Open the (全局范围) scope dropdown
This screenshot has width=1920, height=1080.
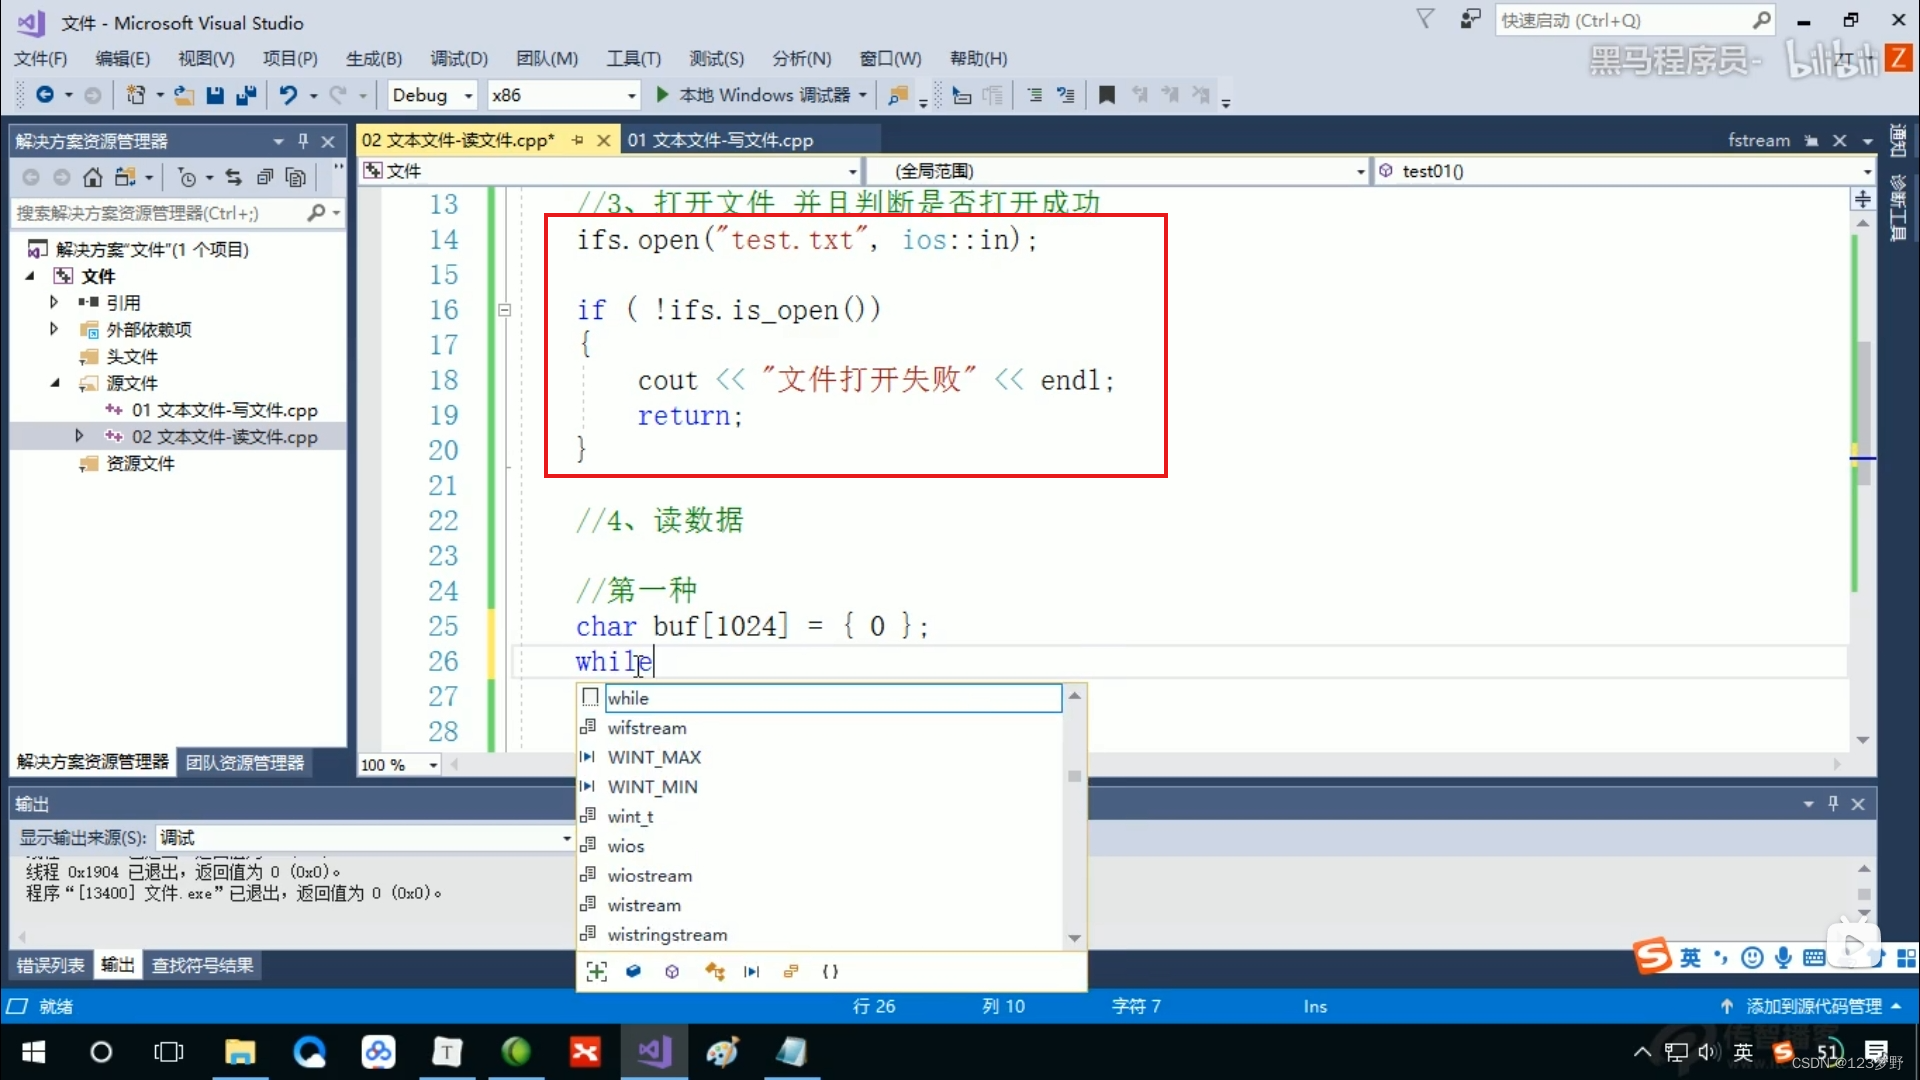[1360, 171]
